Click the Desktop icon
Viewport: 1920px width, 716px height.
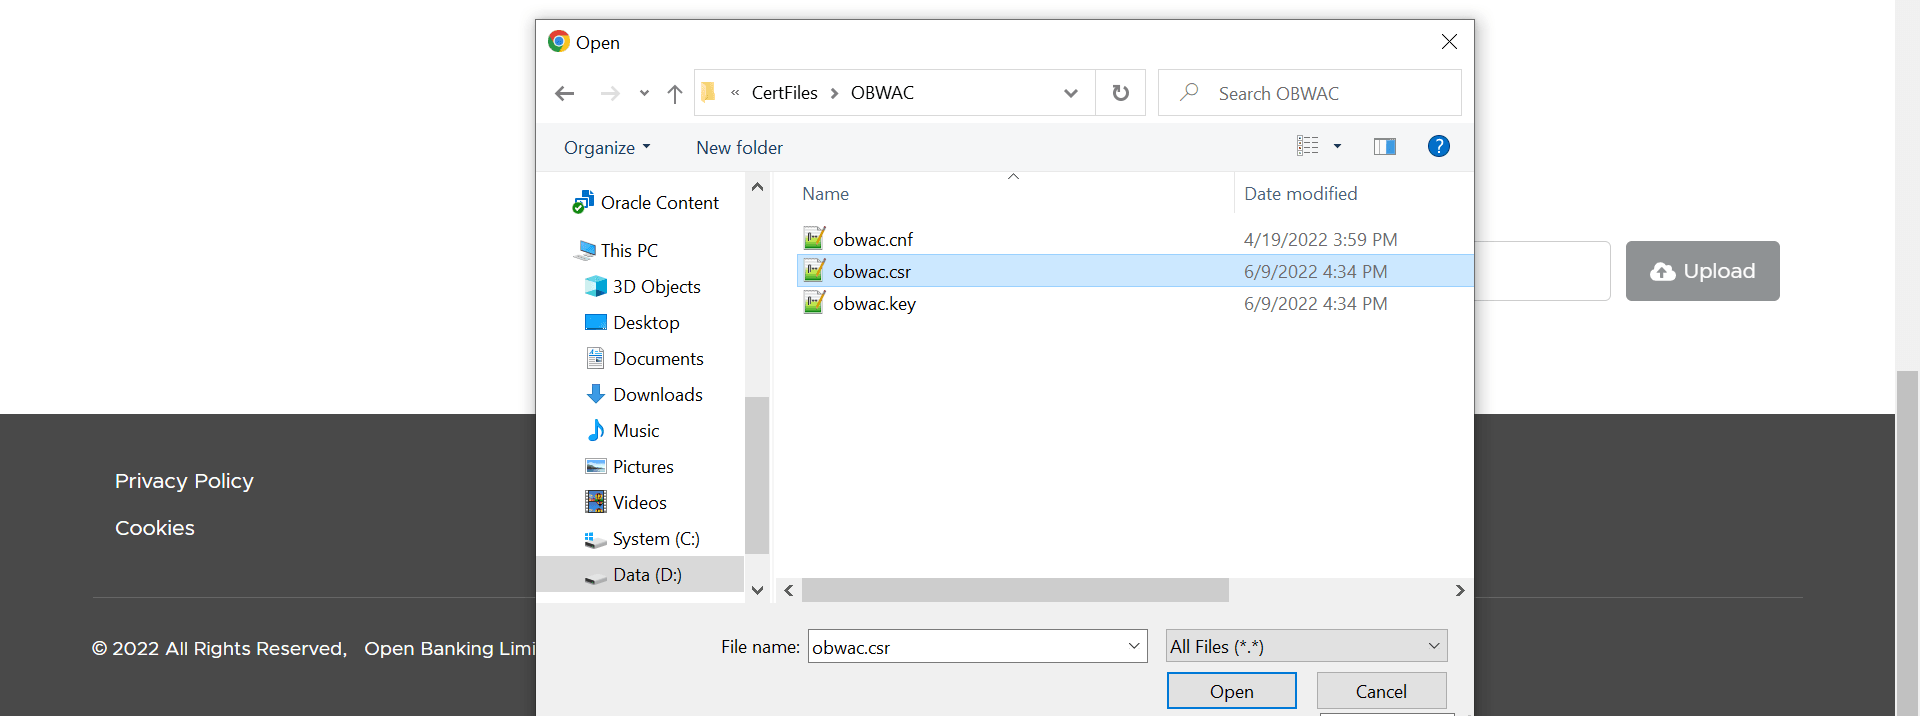596,322
